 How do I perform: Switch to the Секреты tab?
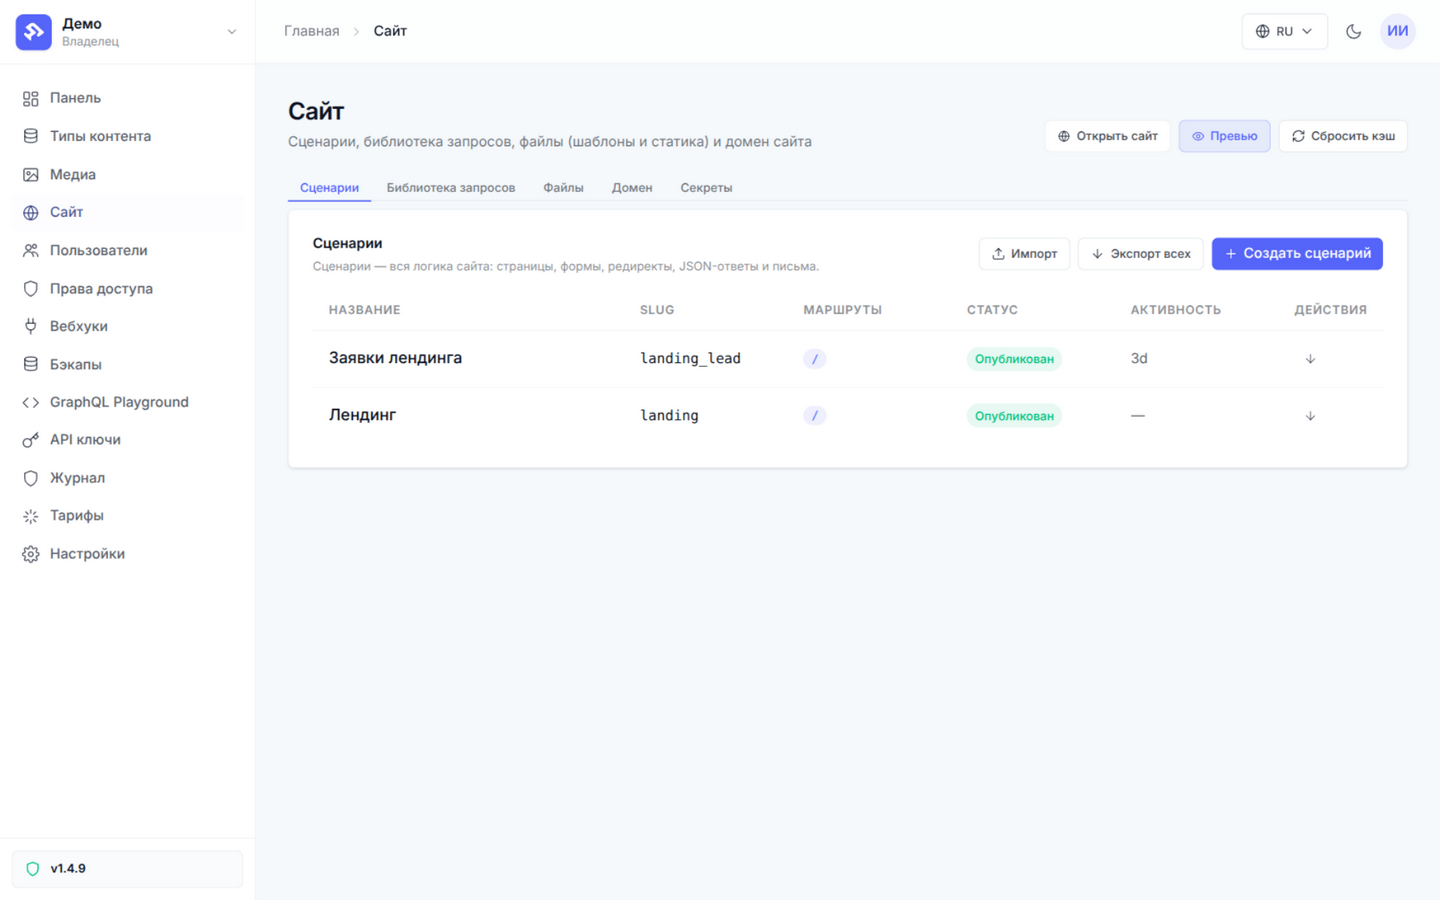[706, 188]
